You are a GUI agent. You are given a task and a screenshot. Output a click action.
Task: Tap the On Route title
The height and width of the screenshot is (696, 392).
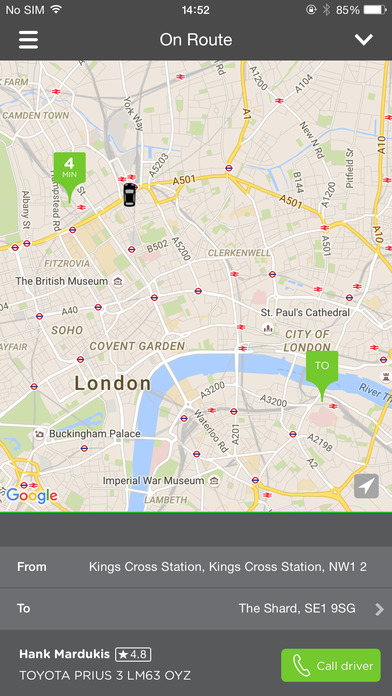(196, 40)
